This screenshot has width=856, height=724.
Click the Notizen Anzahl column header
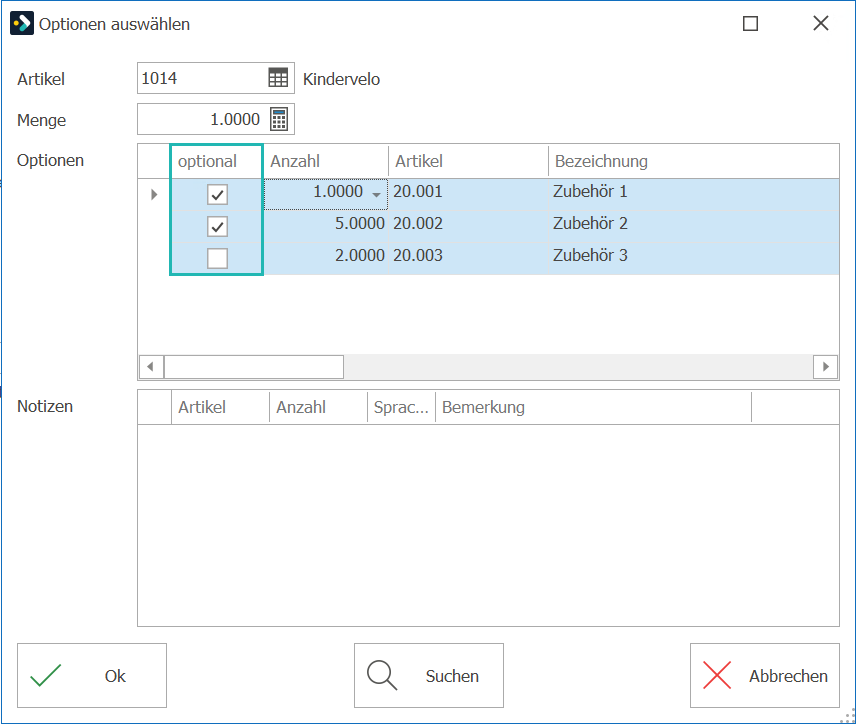pos(319,407)
